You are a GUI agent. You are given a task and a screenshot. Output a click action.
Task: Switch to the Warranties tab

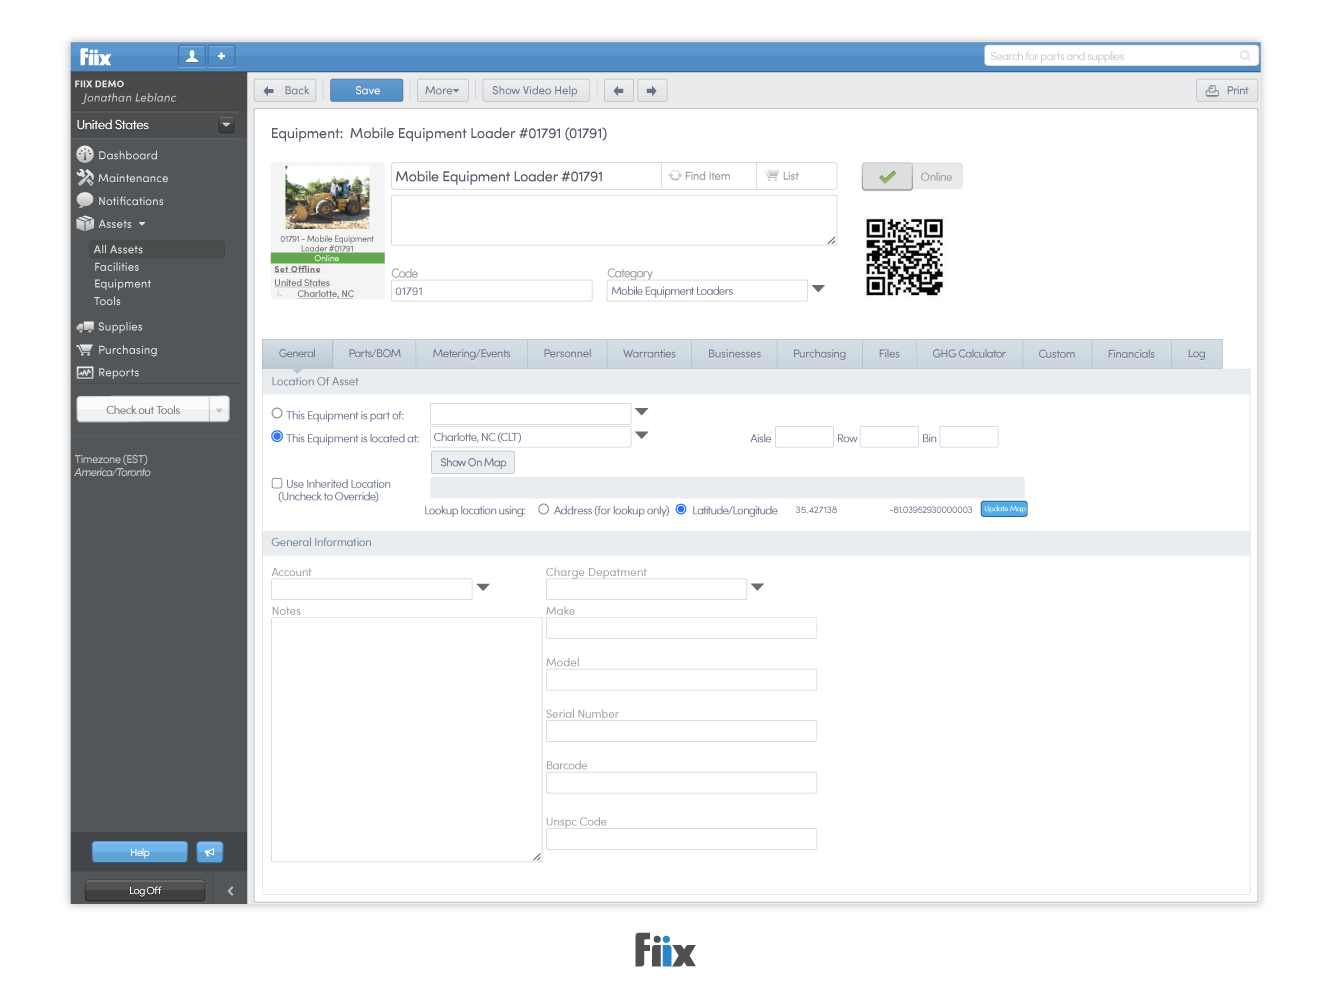[649, 354]
